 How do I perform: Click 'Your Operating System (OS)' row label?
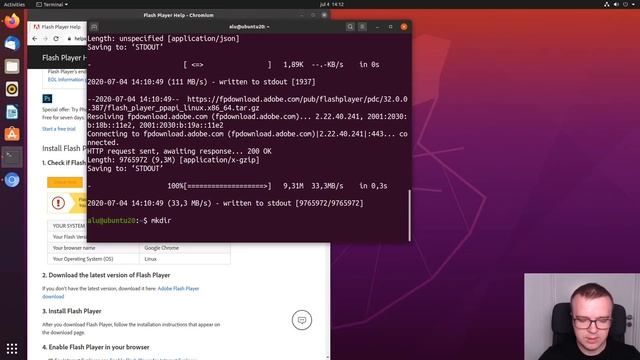pyautogui.click(x=83, y=259)
